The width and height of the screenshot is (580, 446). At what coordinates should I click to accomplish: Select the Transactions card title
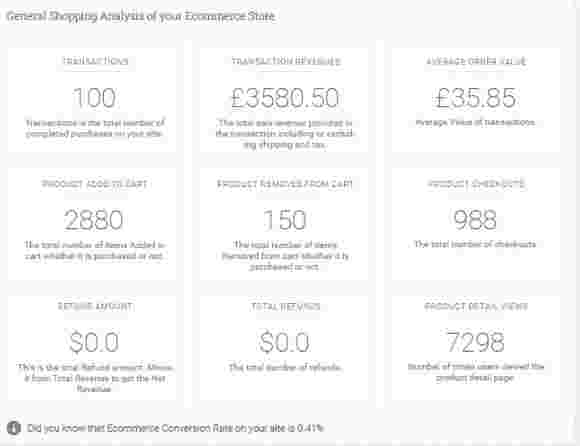[x=95, y=61]
